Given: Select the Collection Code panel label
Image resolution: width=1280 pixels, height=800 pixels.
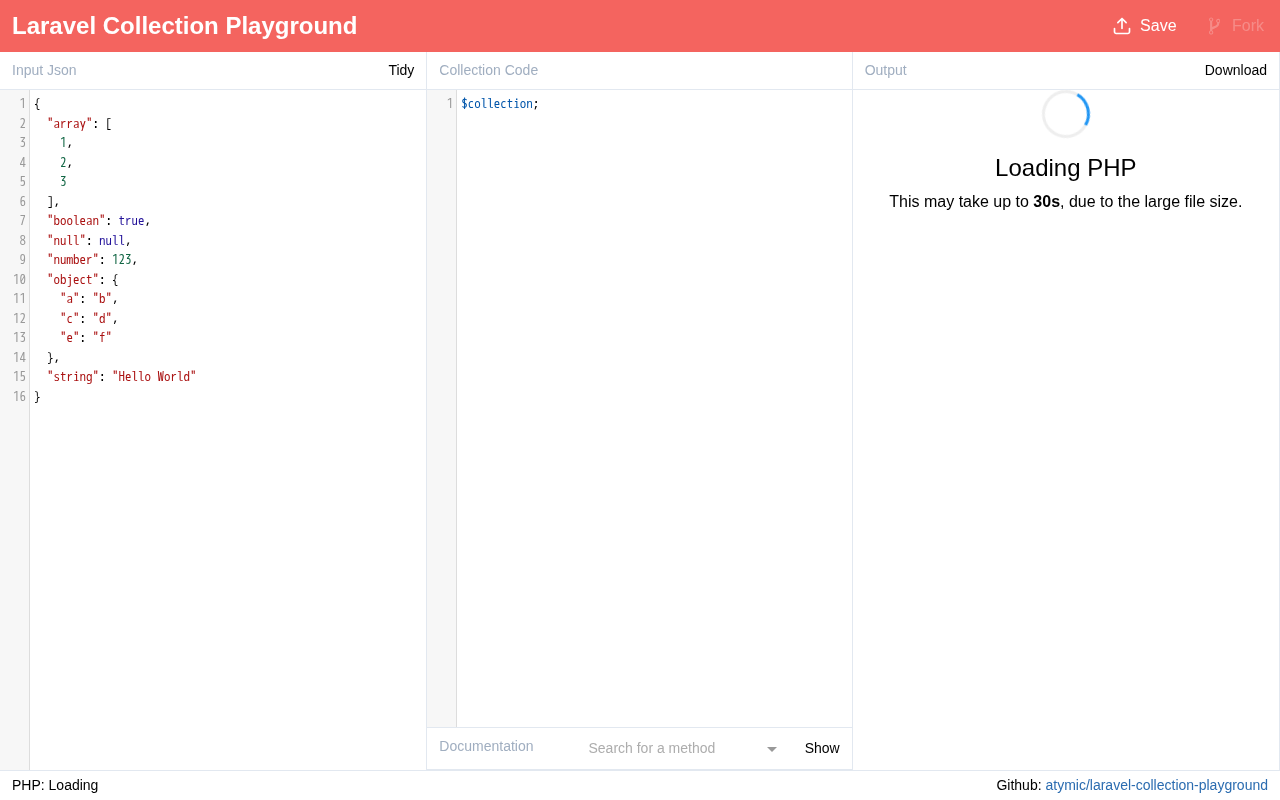Looking at the screenshot, I should point(488,70).
